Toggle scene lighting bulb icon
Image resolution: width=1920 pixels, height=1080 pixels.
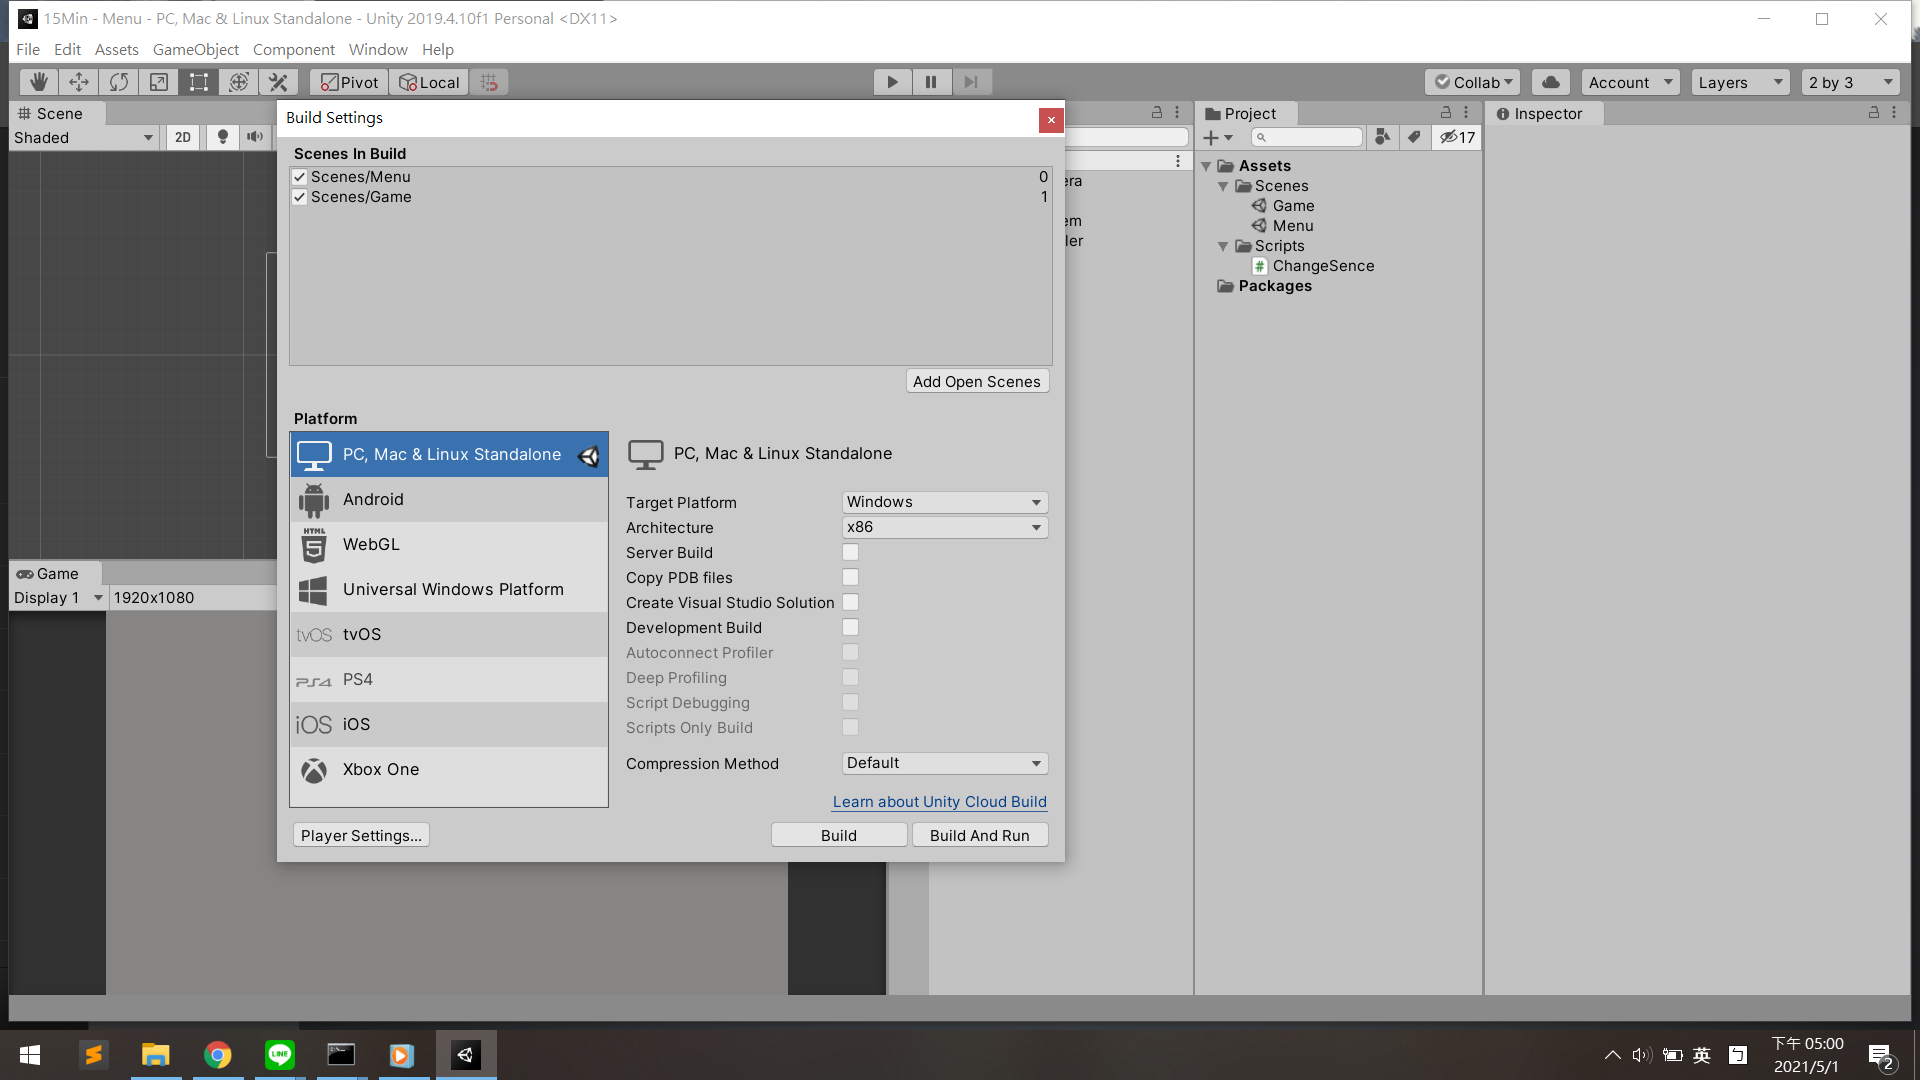click(x=222, y=137)
